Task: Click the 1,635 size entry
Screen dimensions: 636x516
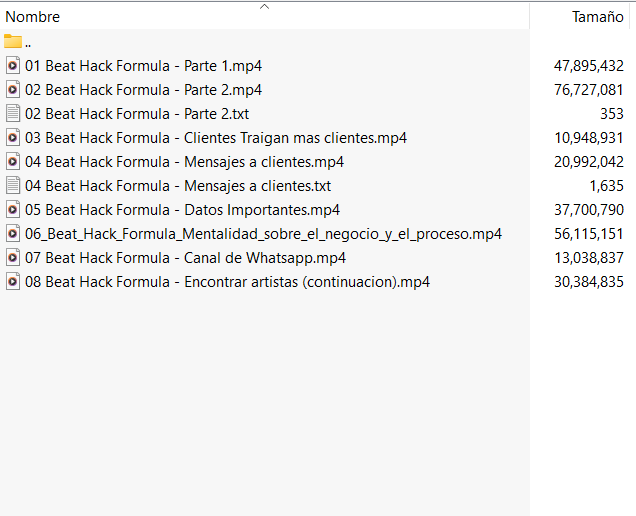Action: pos(606,186)
